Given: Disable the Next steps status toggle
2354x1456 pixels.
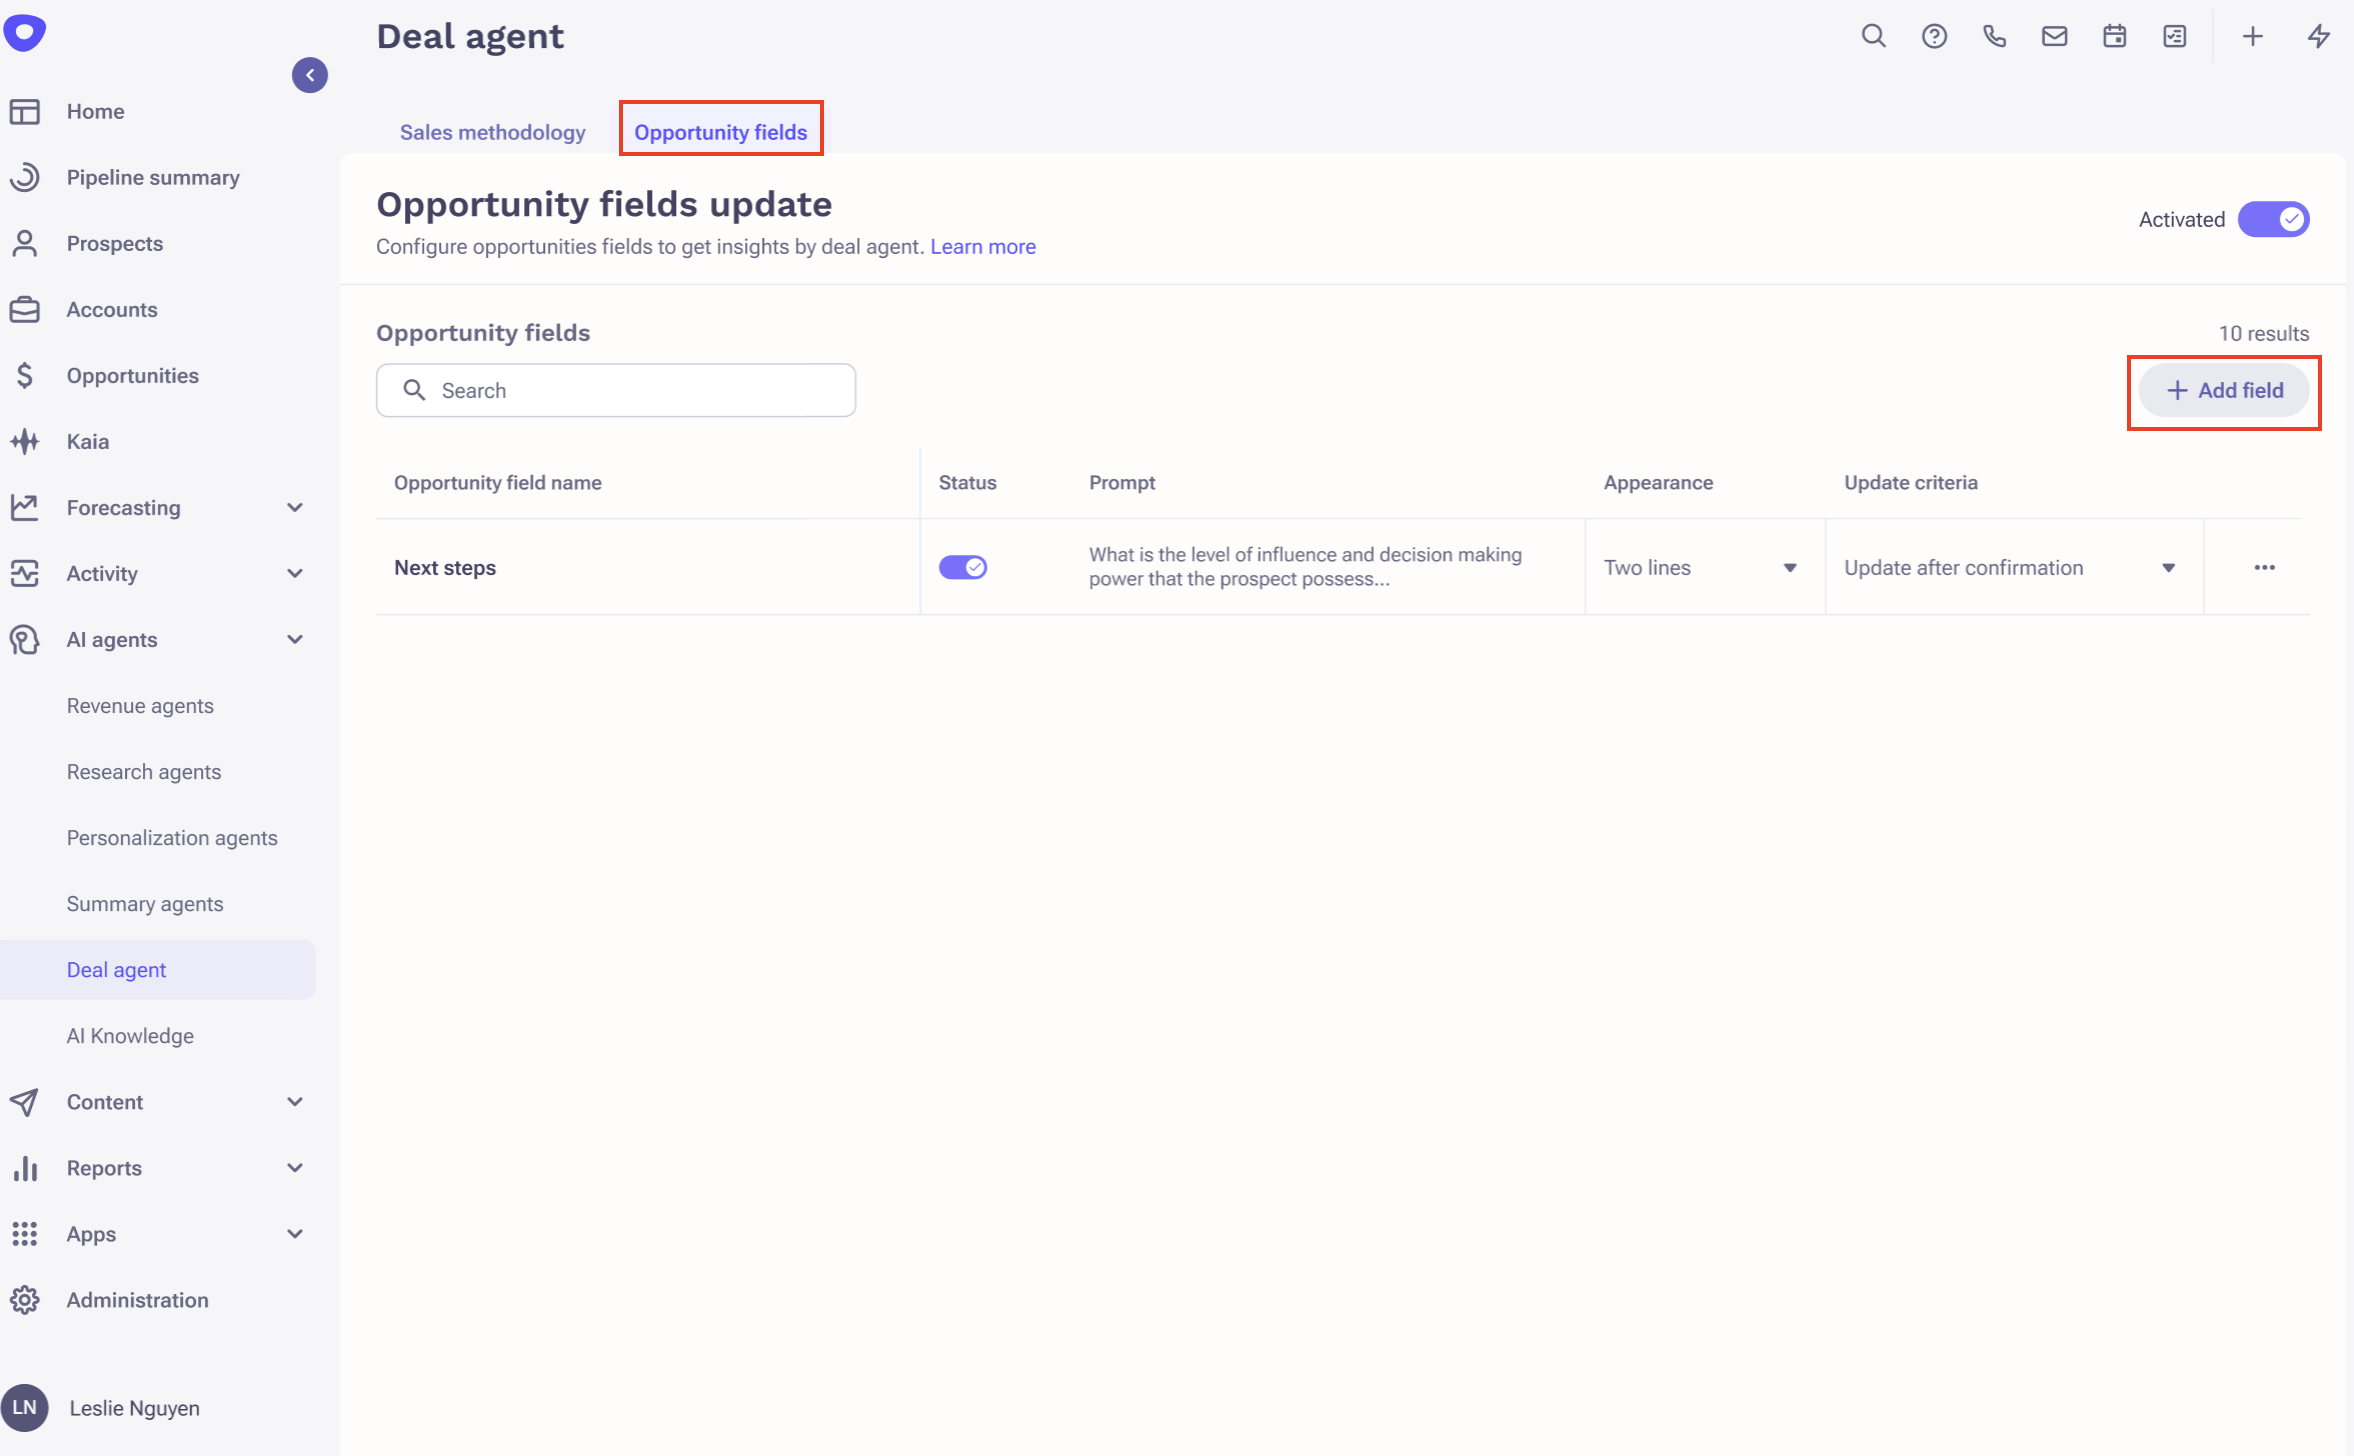Looking at the screenshot, I should pyautogui.click(x=962, y=568).
